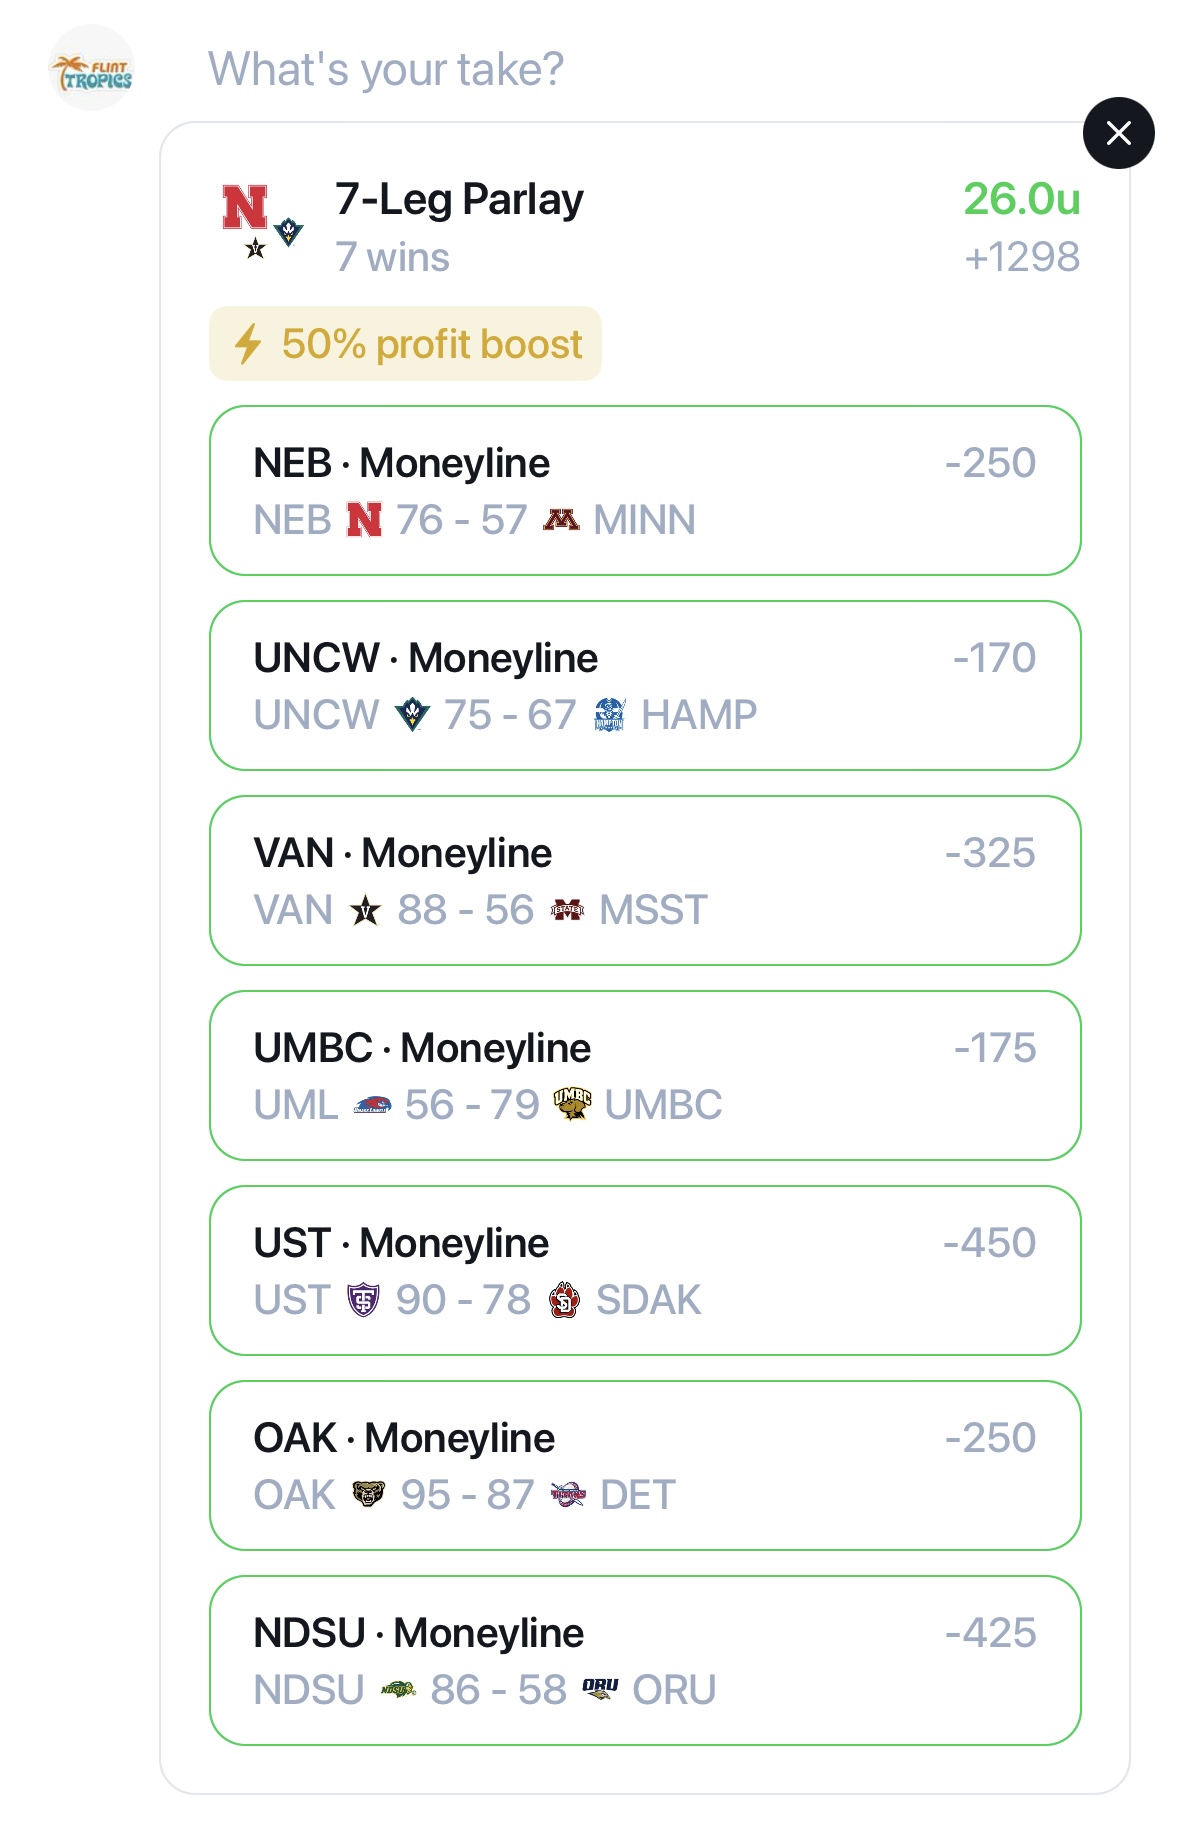Click the Minnesota M logo

561,520
